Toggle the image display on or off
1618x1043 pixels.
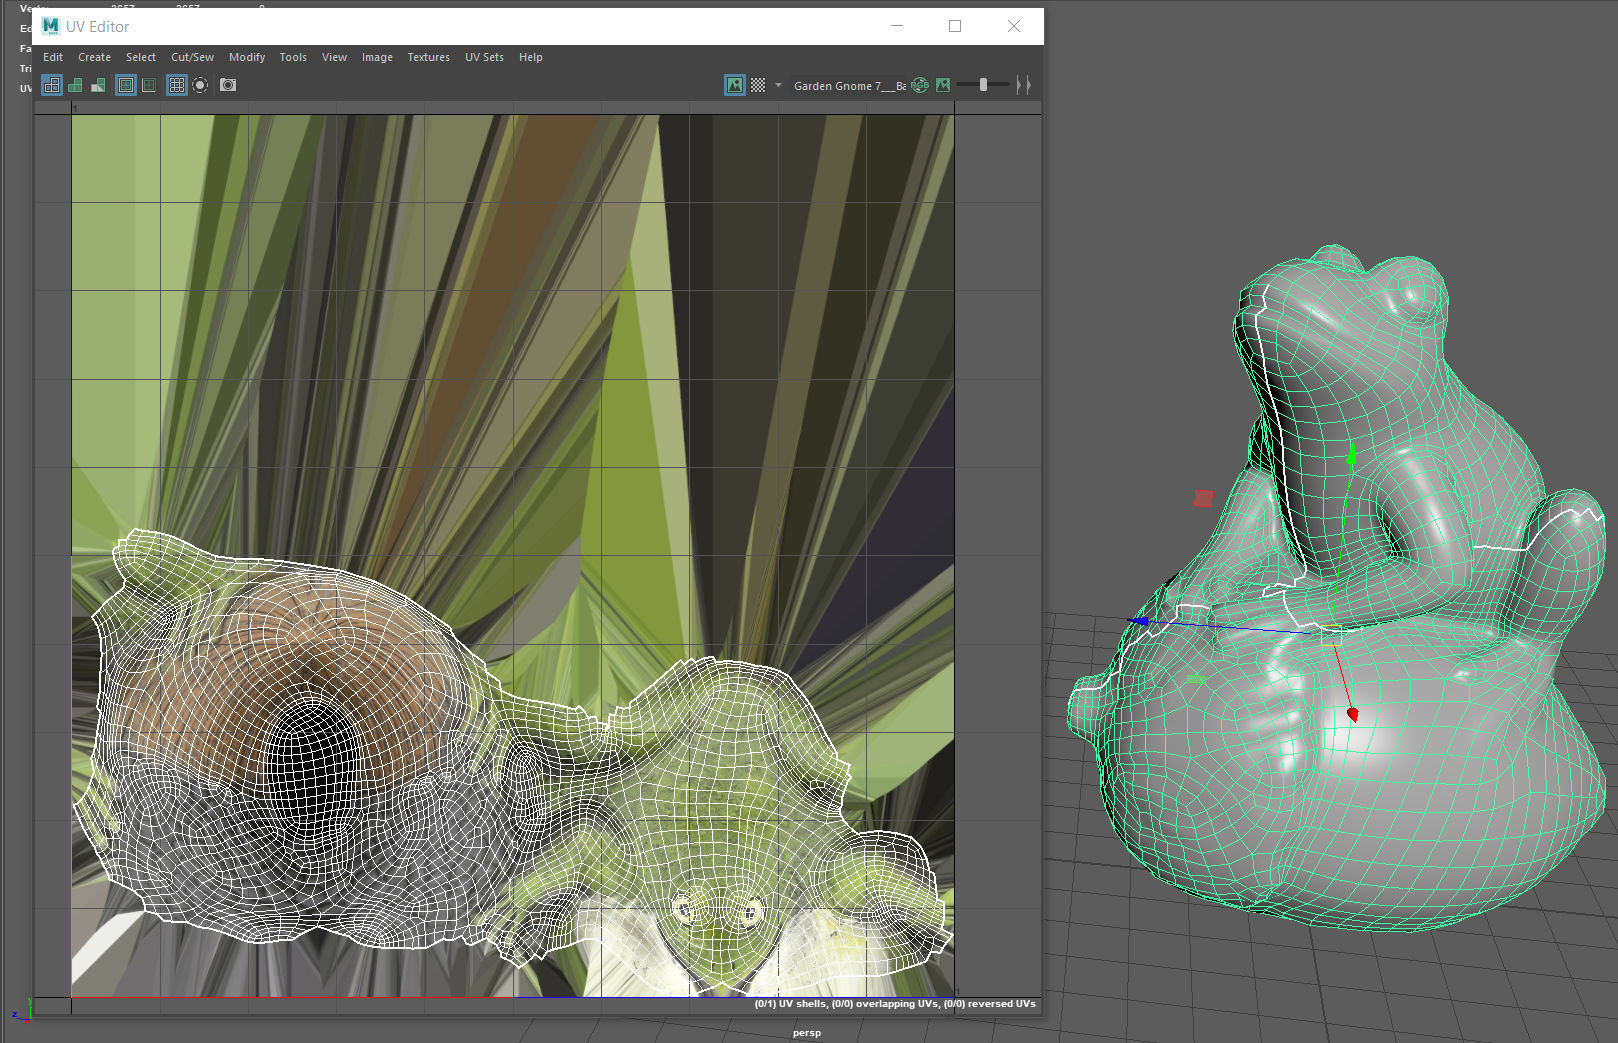[x=735, y=85]
